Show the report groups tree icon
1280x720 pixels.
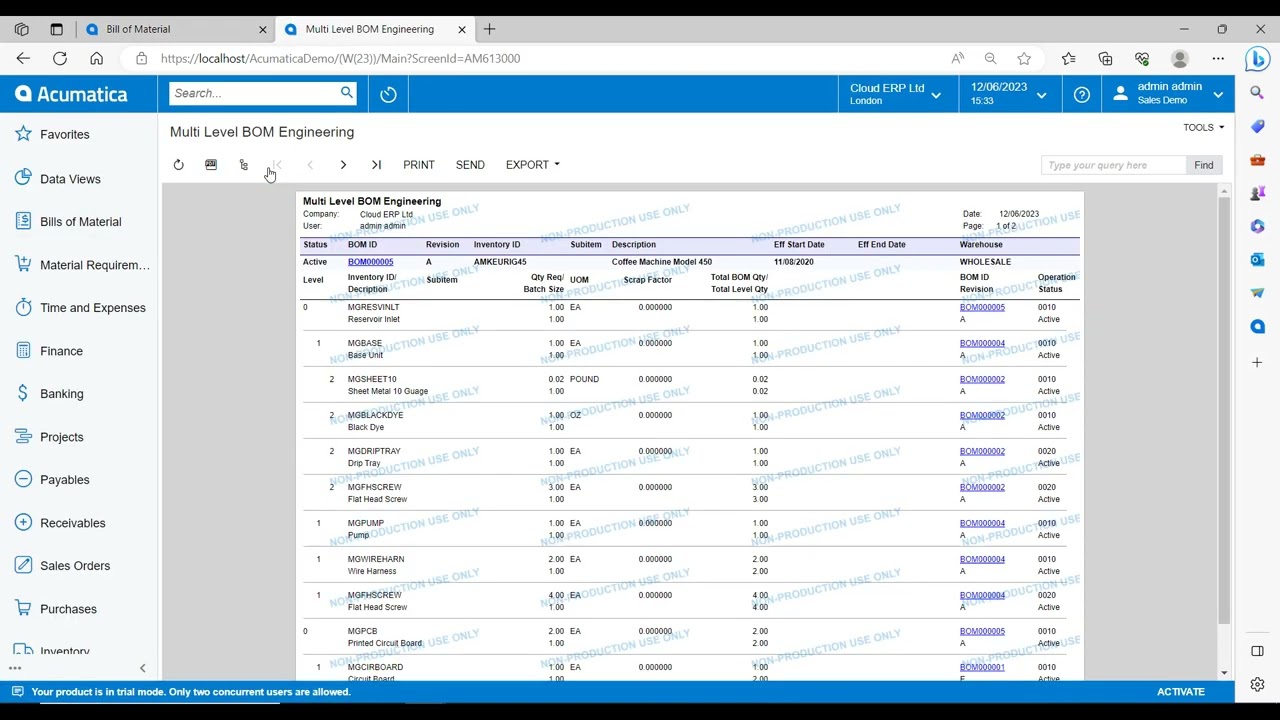(x=243, y=165)
